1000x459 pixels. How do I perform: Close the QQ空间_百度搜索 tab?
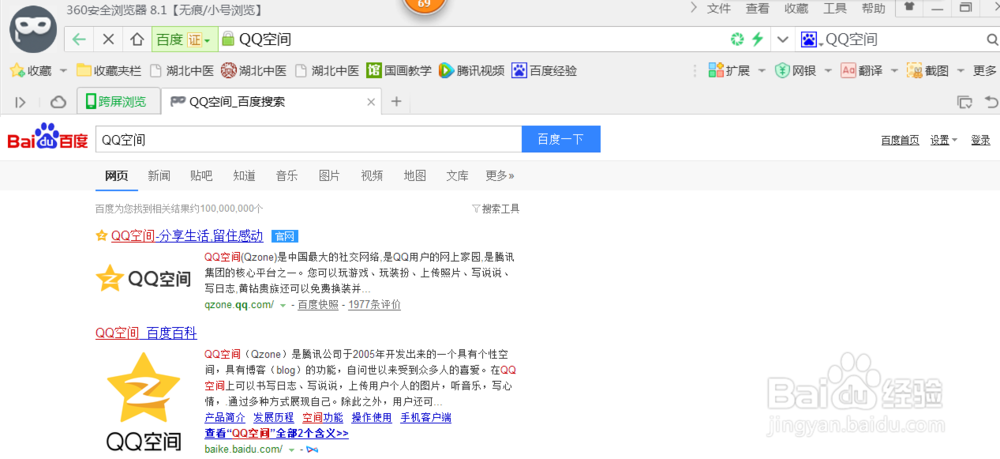371,102
